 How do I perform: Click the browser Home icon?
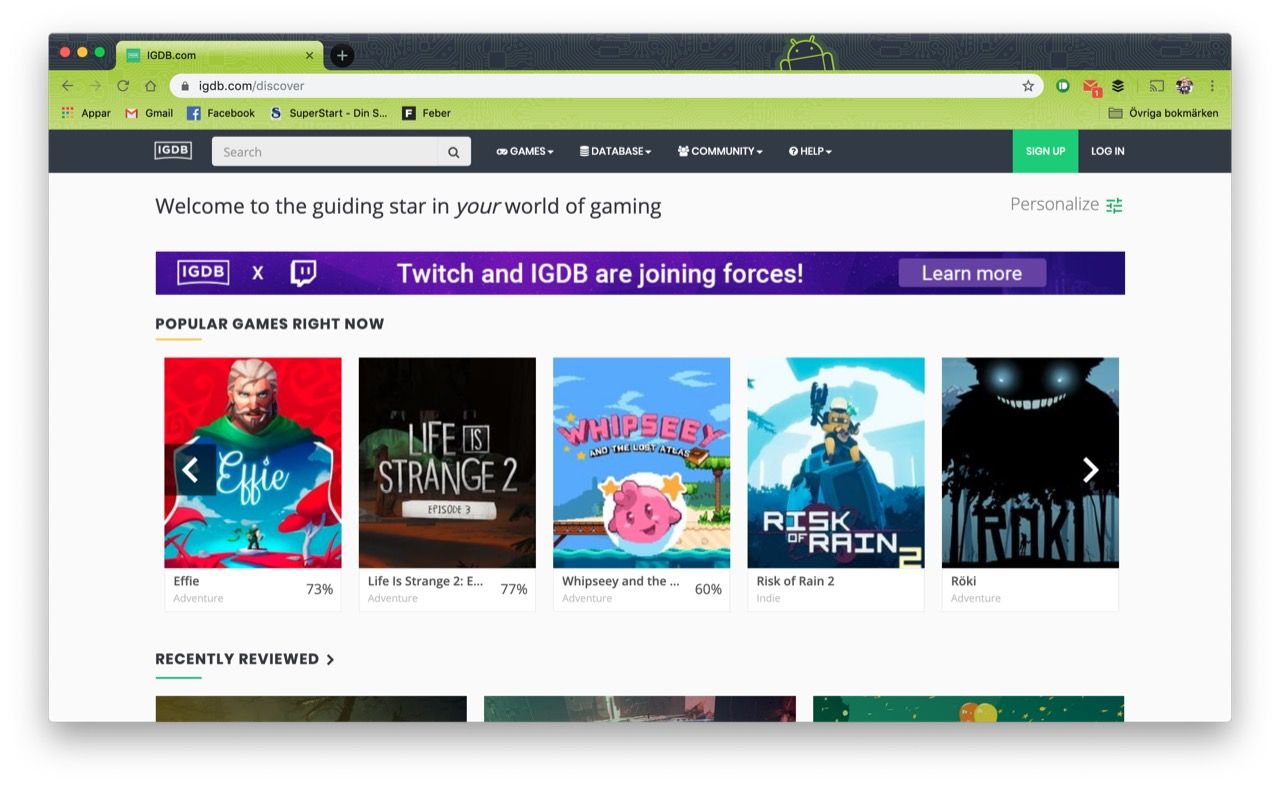pyautogui.click(x=151, y=86)
